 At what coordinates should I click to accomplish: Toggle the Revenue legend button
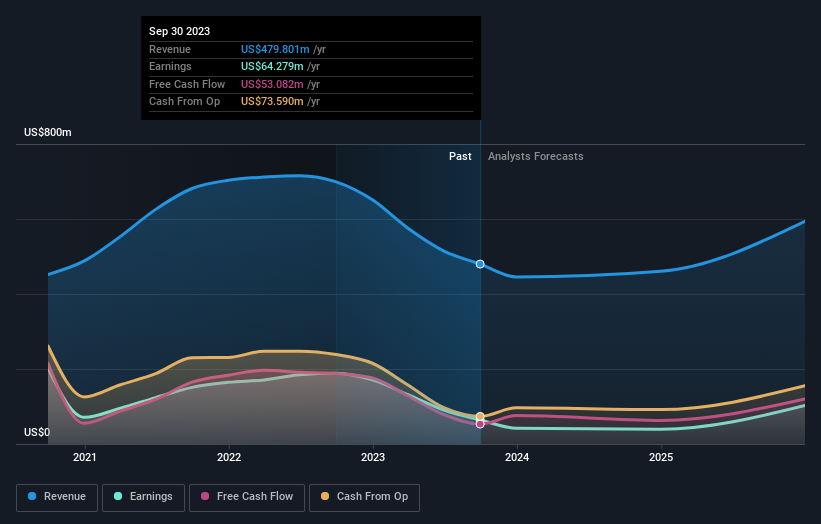point(57,497)
